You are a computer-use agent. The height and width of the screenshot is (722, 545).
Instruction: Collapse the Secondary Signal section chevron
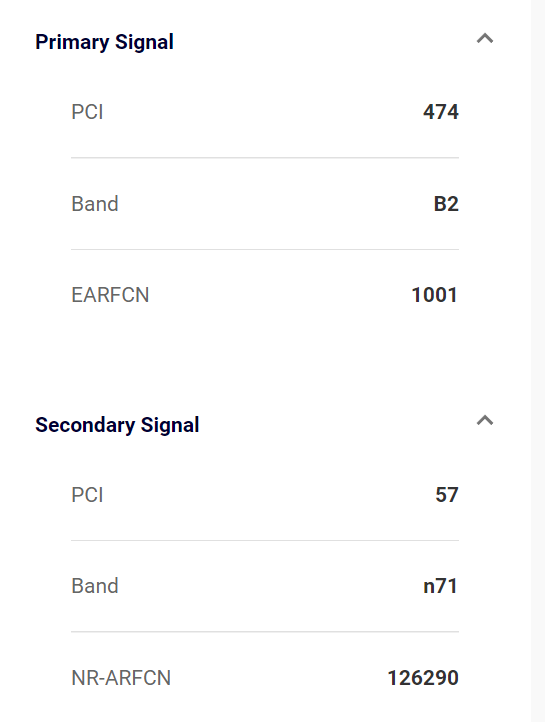[485, 420]
